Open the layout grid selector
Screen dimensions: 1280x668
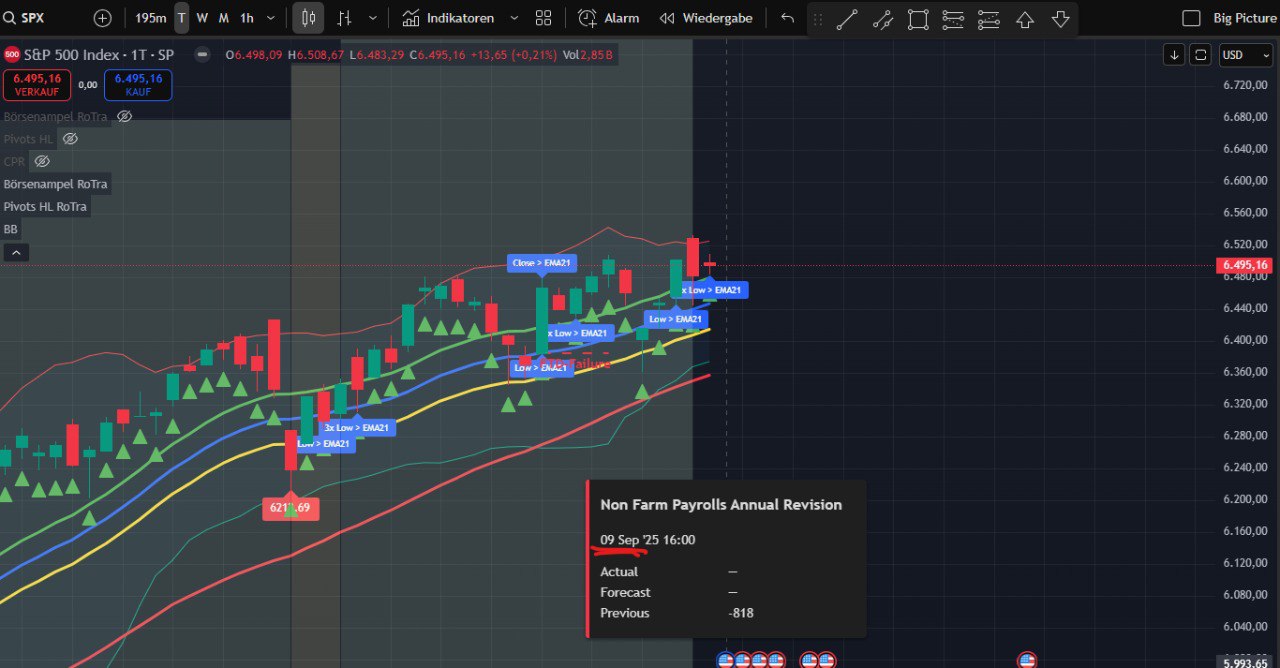tap(543, 18)
